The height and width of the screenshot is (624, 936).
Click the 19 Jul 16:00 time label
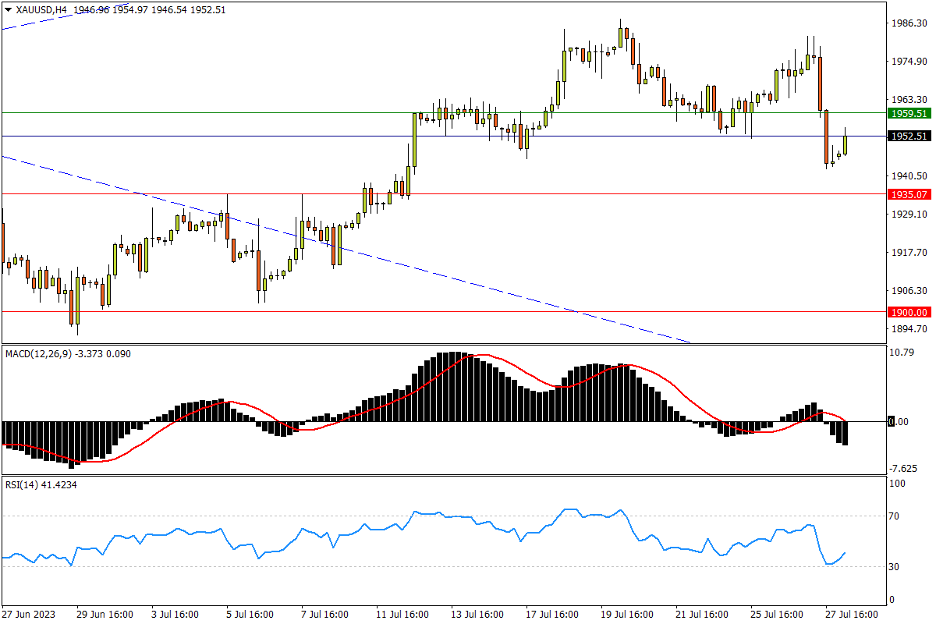625,613
